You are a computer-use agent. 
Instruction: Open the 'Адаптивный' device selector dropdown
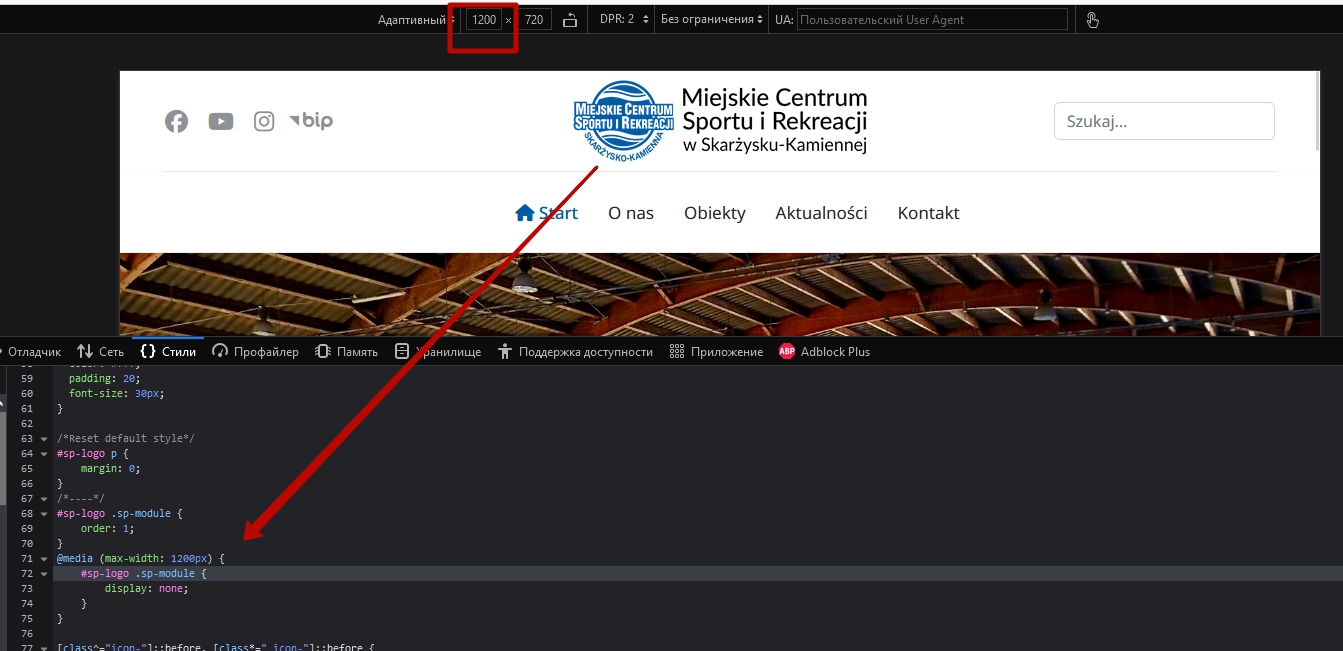pos(414,20)
